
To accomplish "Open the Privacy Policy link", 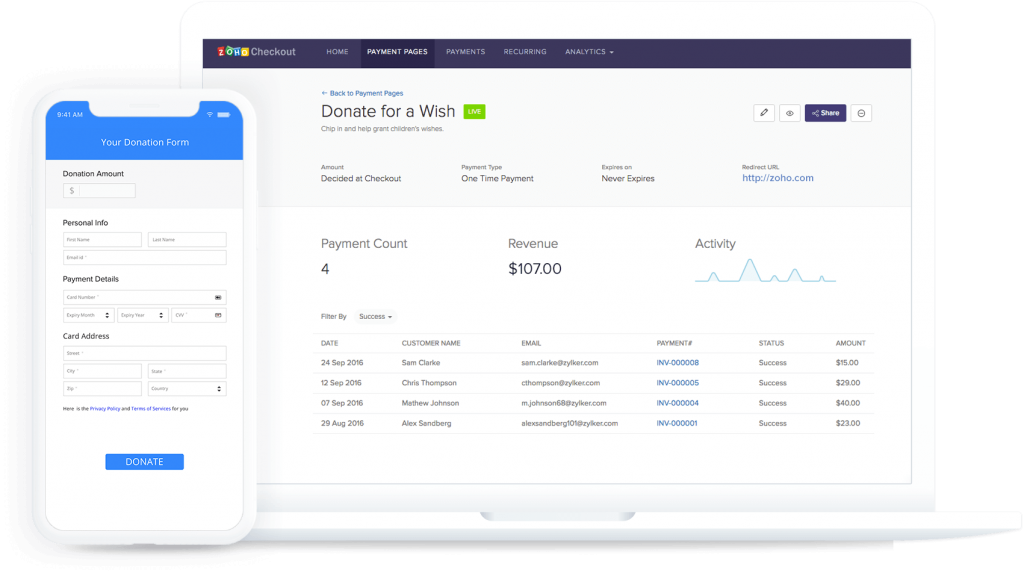I will tap(105, 409).
